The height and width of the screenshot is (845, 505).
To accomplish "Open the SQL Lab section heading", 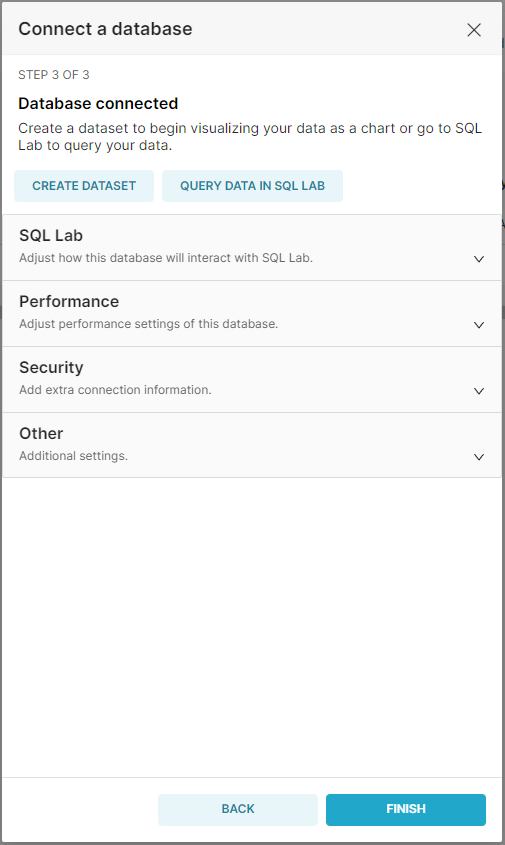I will [51, 236].
